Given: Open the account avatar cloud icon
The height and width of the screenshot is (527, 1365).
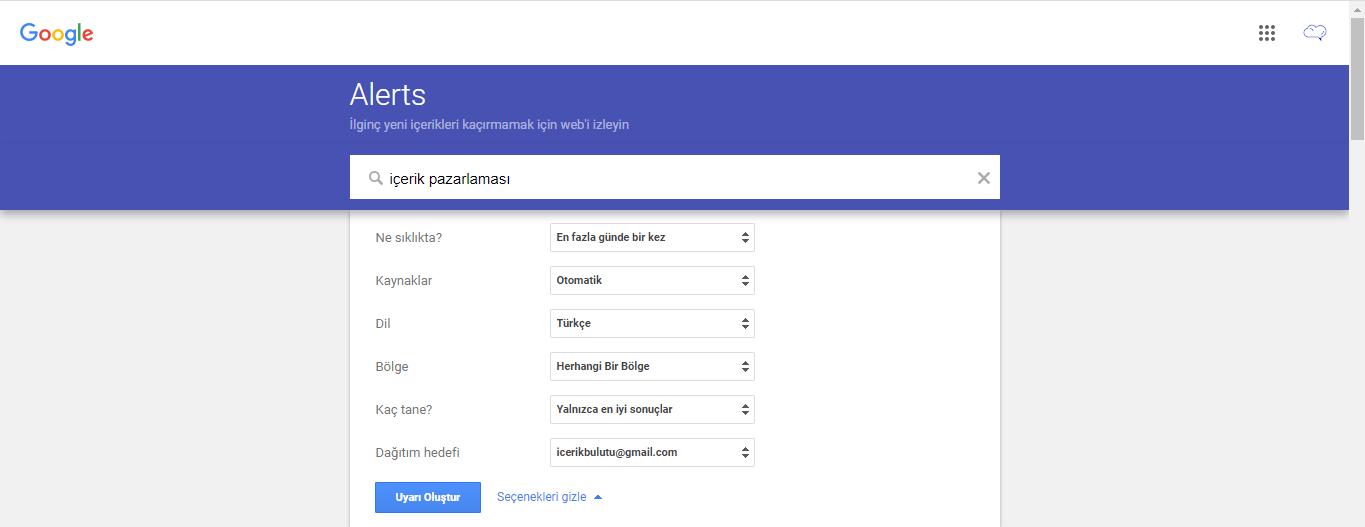Looking at the screenshot, I should click(1314, 33).
